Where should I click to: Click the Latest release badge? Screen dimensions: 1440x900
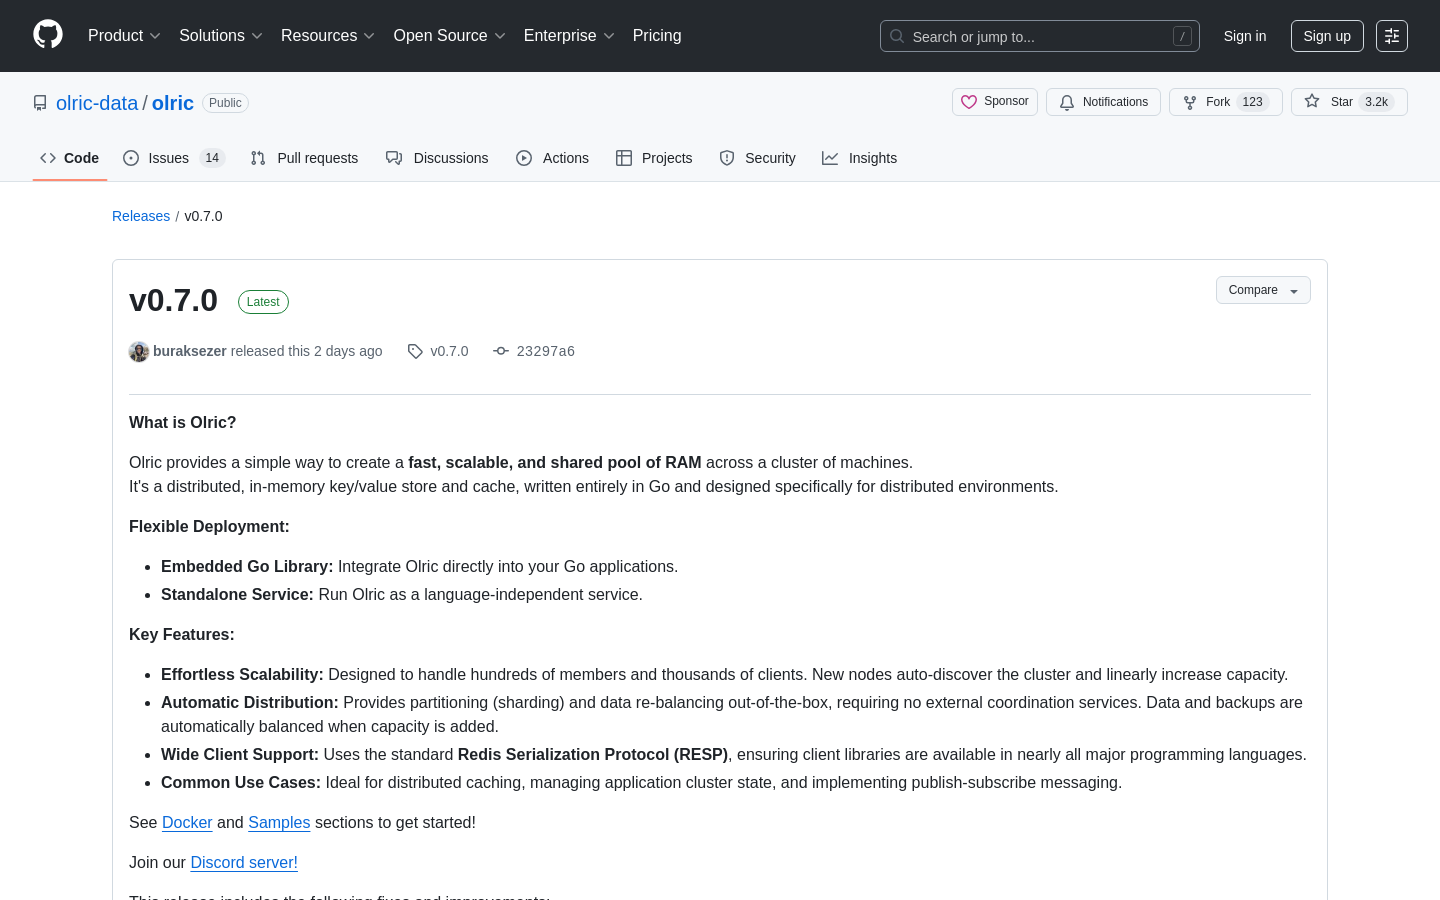263,302
